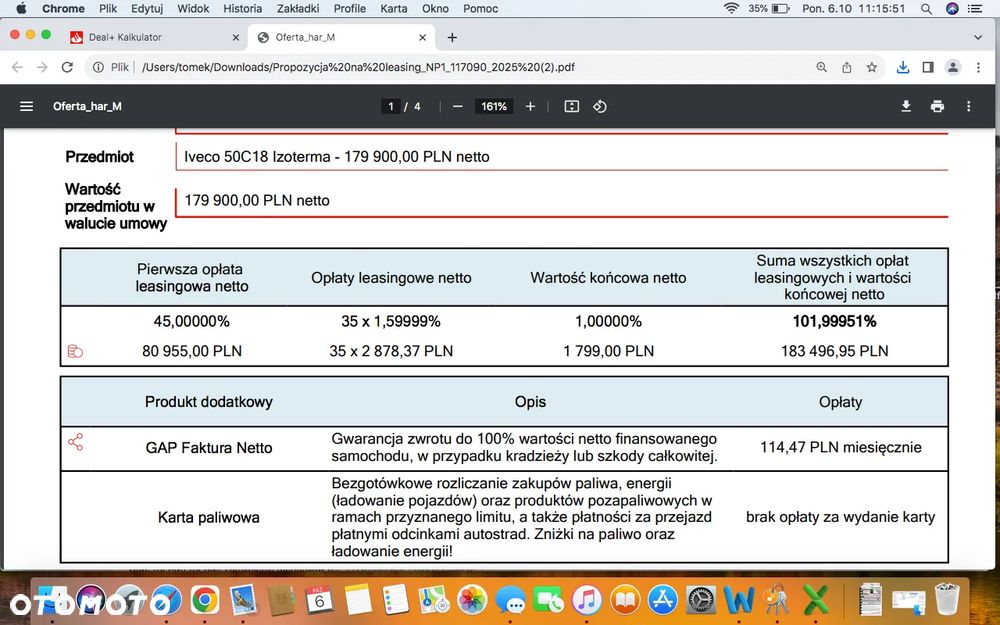The height and width of the screenshot is (625, 1000).
Task: Toggle Chrome side panel
Action: click(928, 67)
